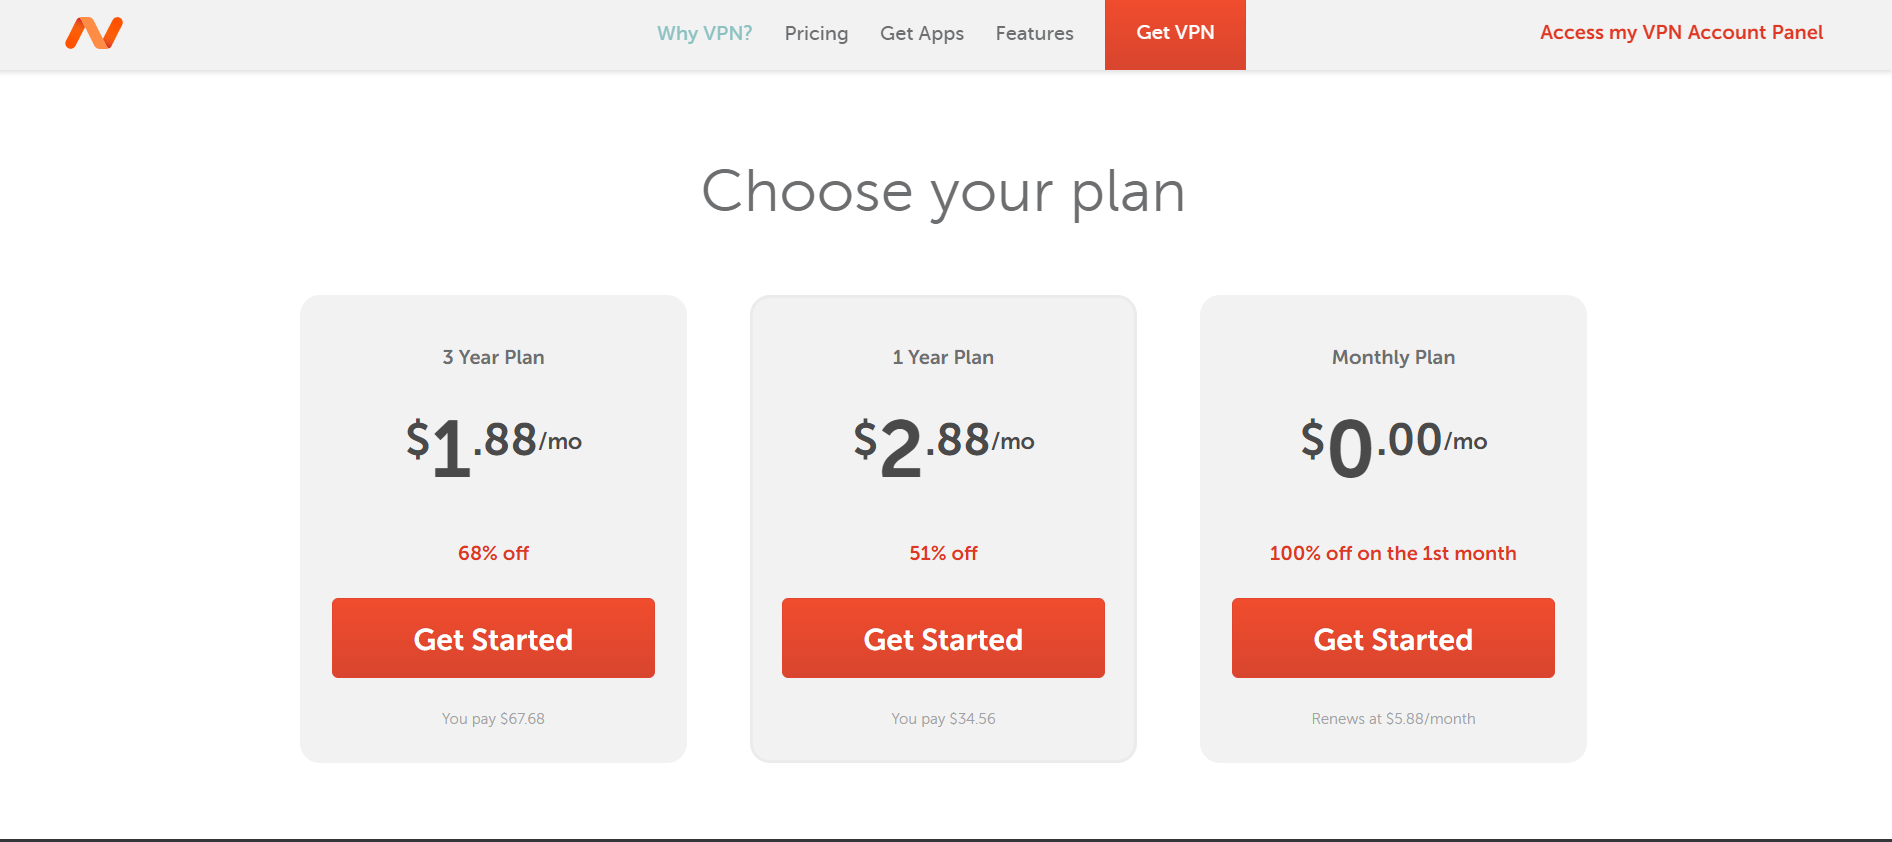Select the Monthly Plan title
This screenshot has height=842, width=1892.
coord(1393,357)
